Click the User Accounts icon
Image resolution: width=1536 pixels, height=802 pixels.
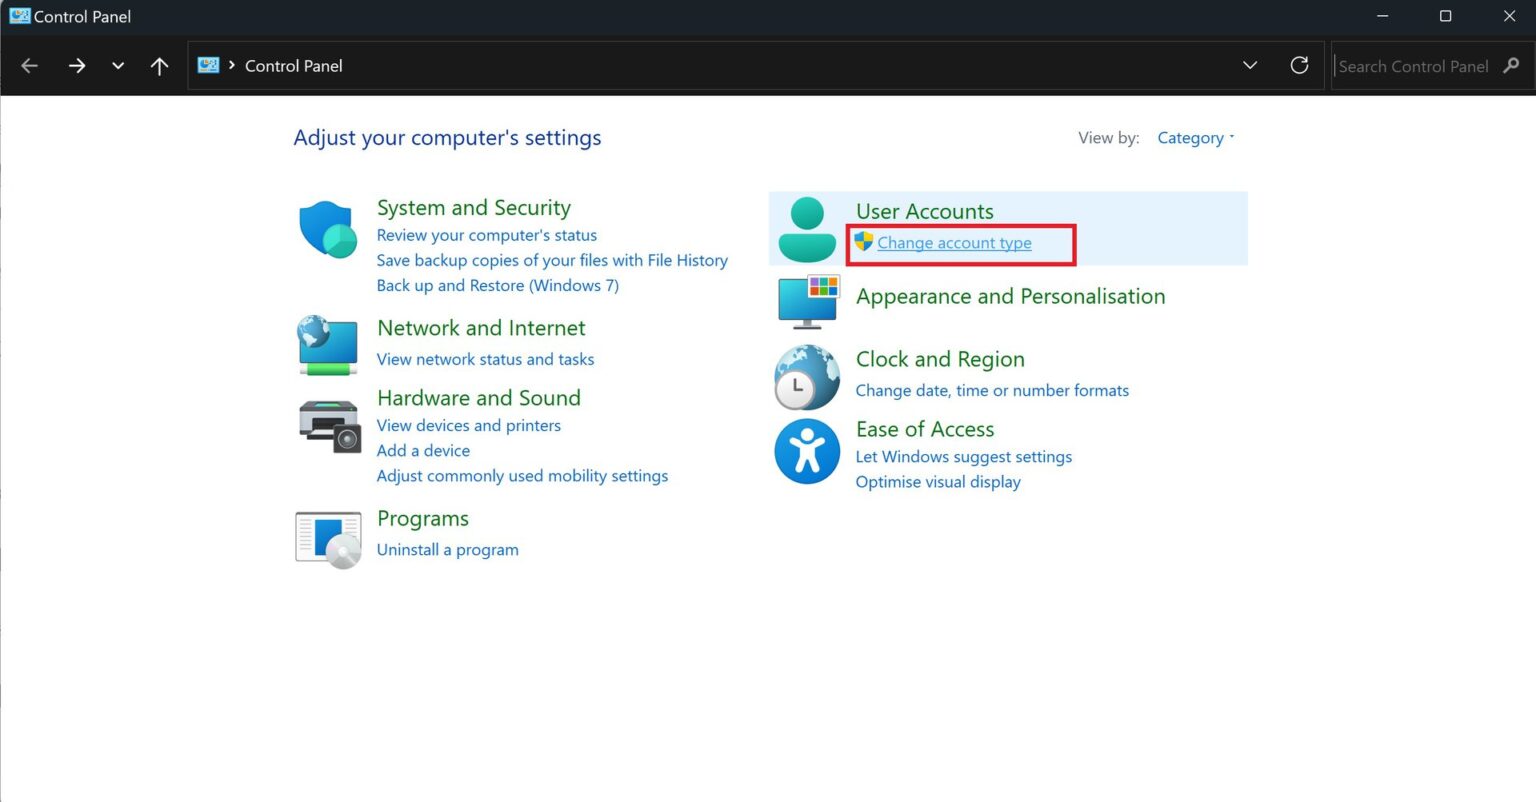[x=806, y=227]
